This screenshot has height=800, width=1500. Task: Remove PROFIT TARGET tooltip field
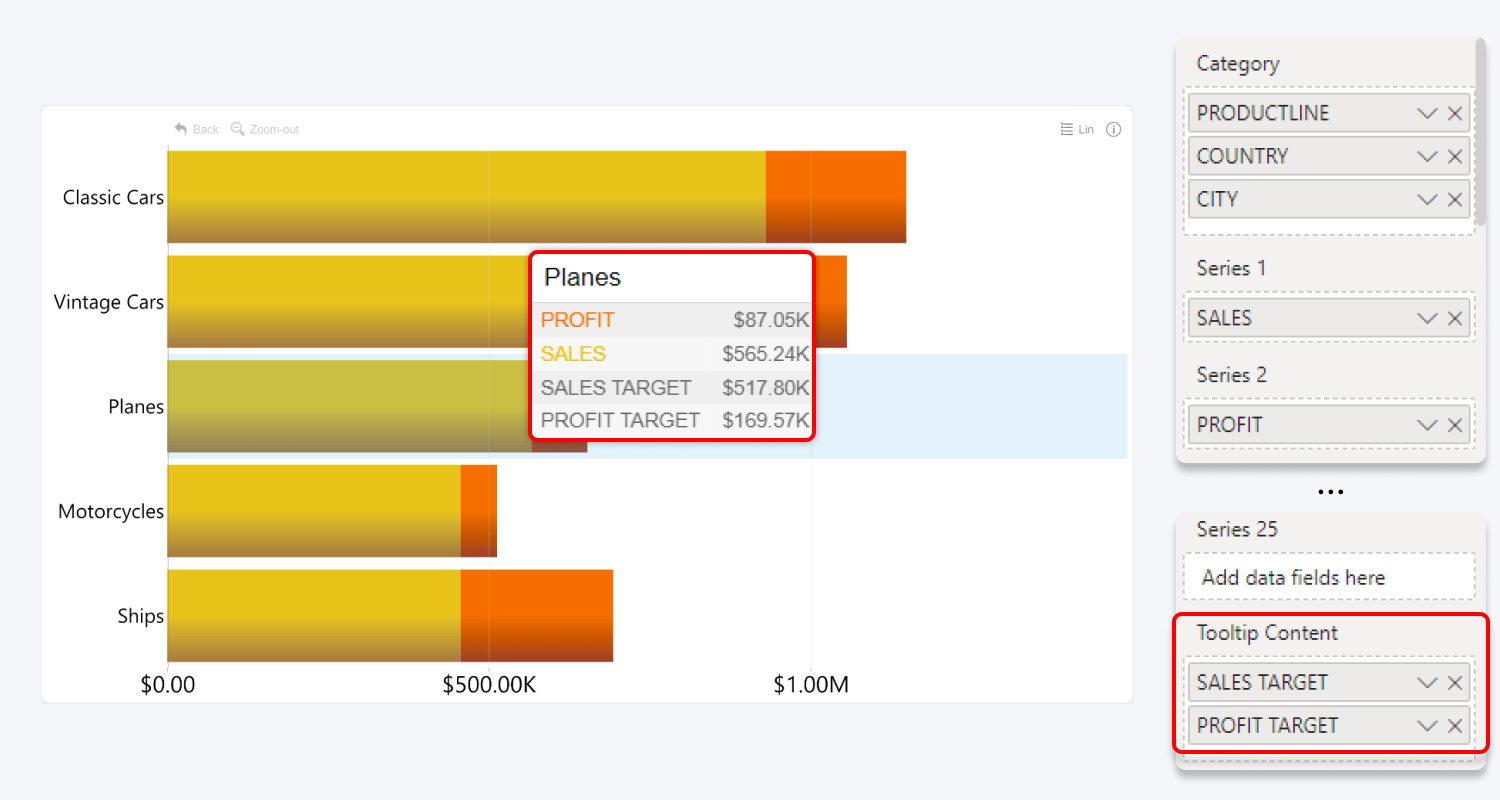(1455, 726)
